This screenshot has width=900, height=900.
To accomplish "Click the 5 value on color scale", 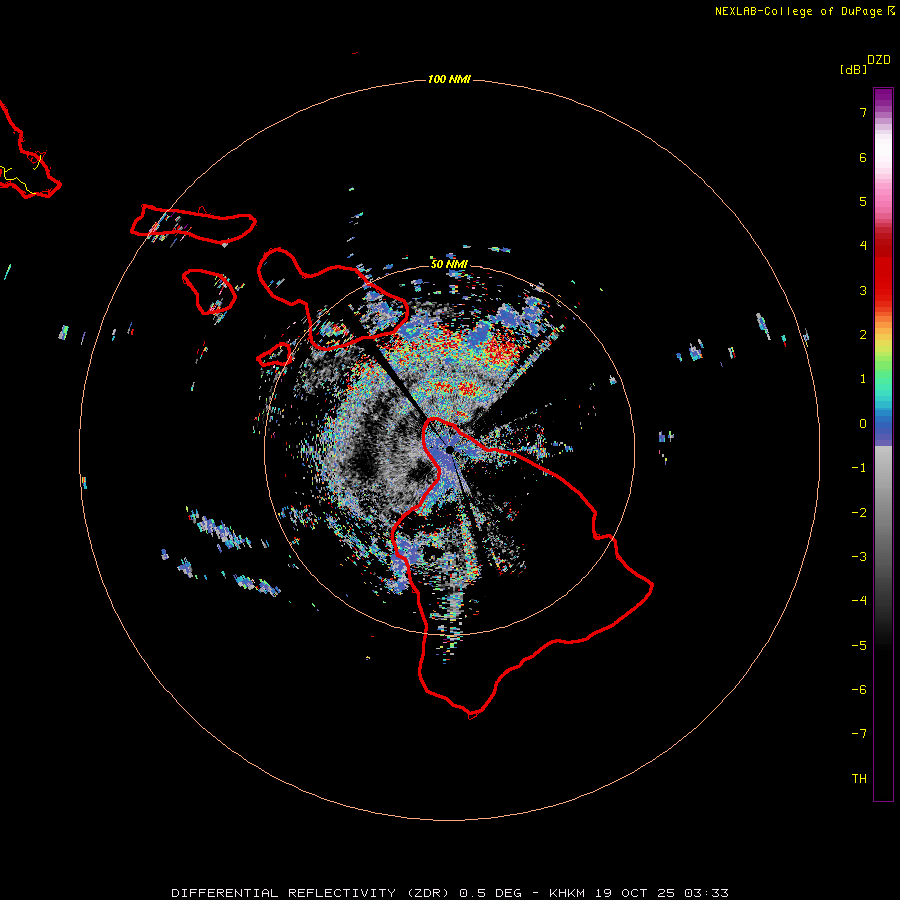I will click(863, 201).
